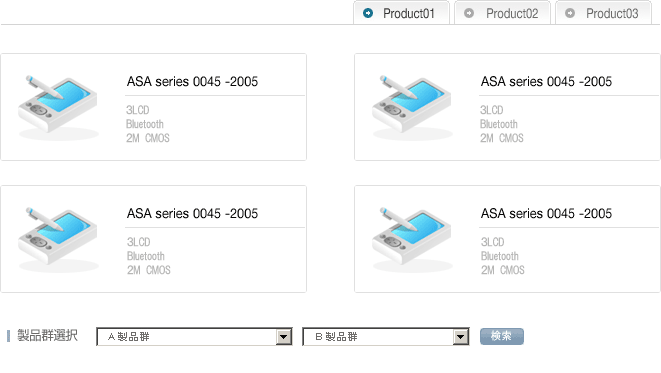The height and width of the screenshot is (373, 661).
Task: Open the top-right PDA device image
Action: point(412,107)
